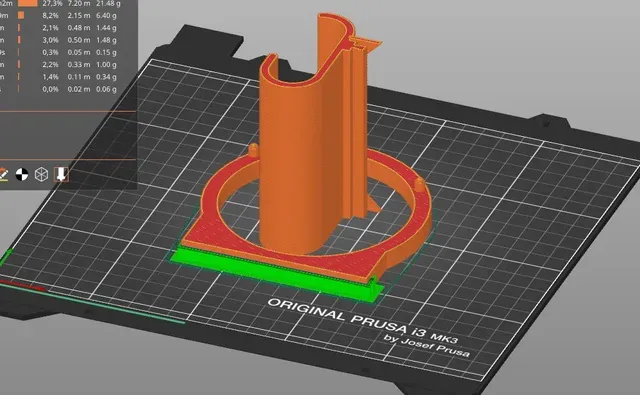Select the 2,2% legend percentage
Screen dimensions: 640x395
coord(50,64)
